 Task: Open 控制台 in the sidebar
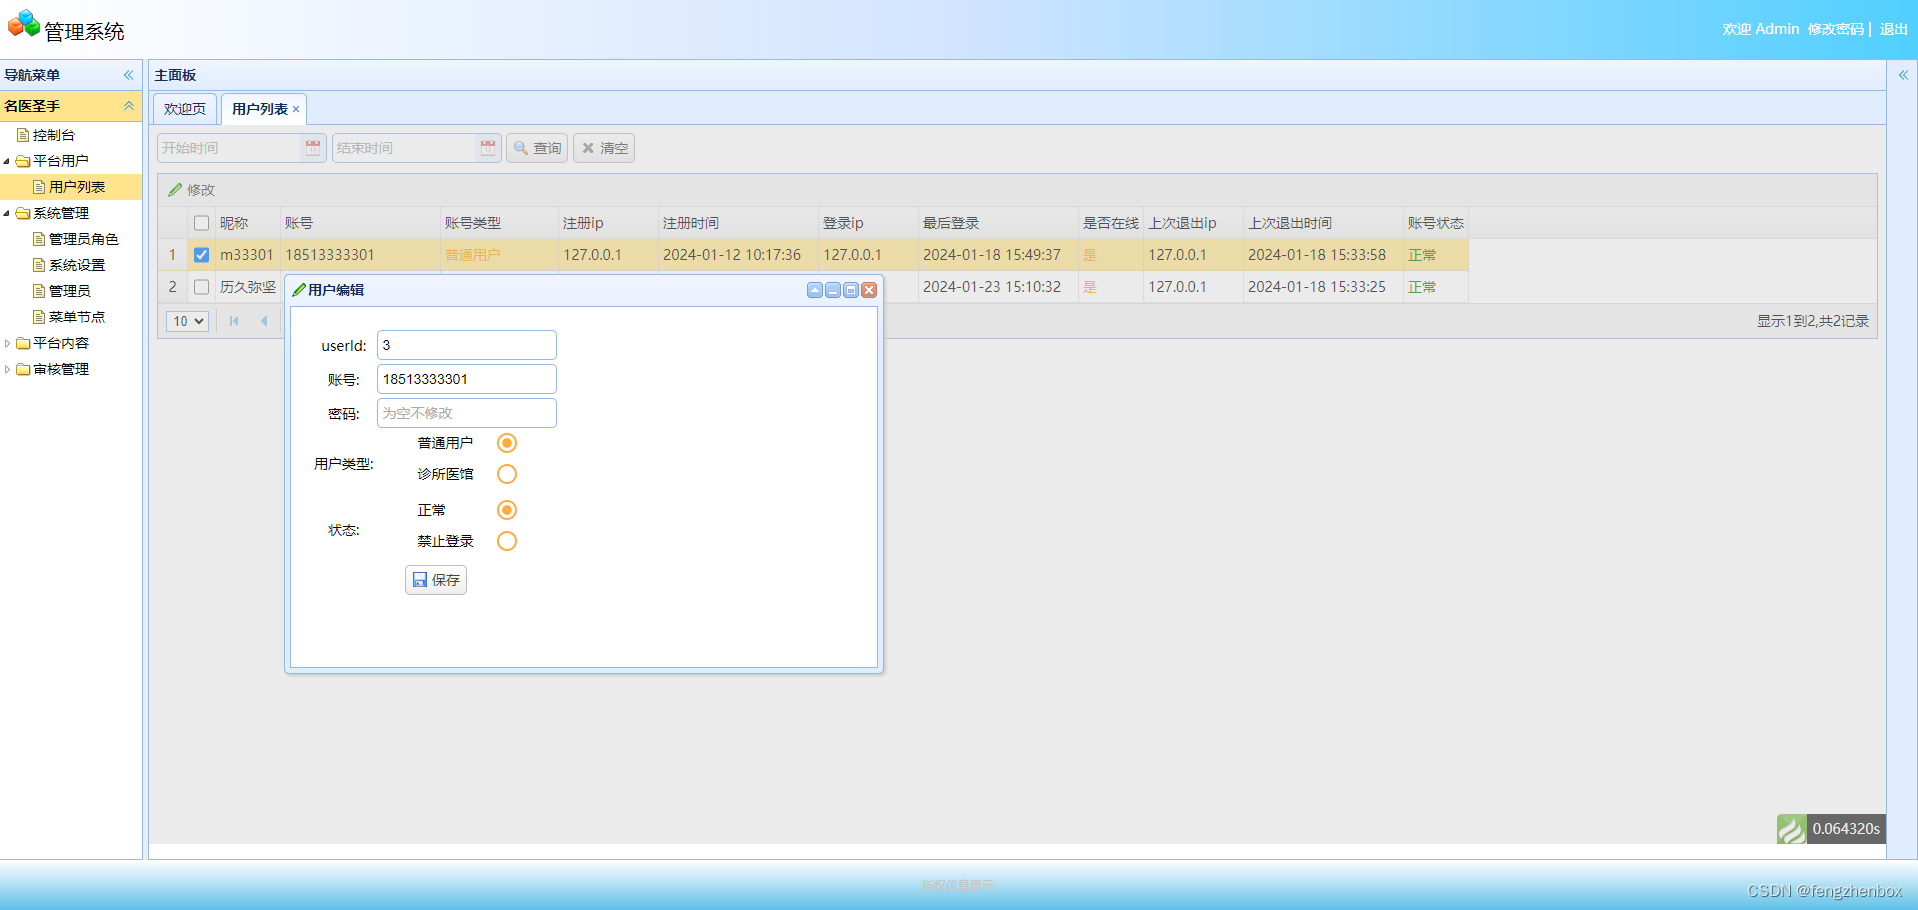[x=53, y=135]
